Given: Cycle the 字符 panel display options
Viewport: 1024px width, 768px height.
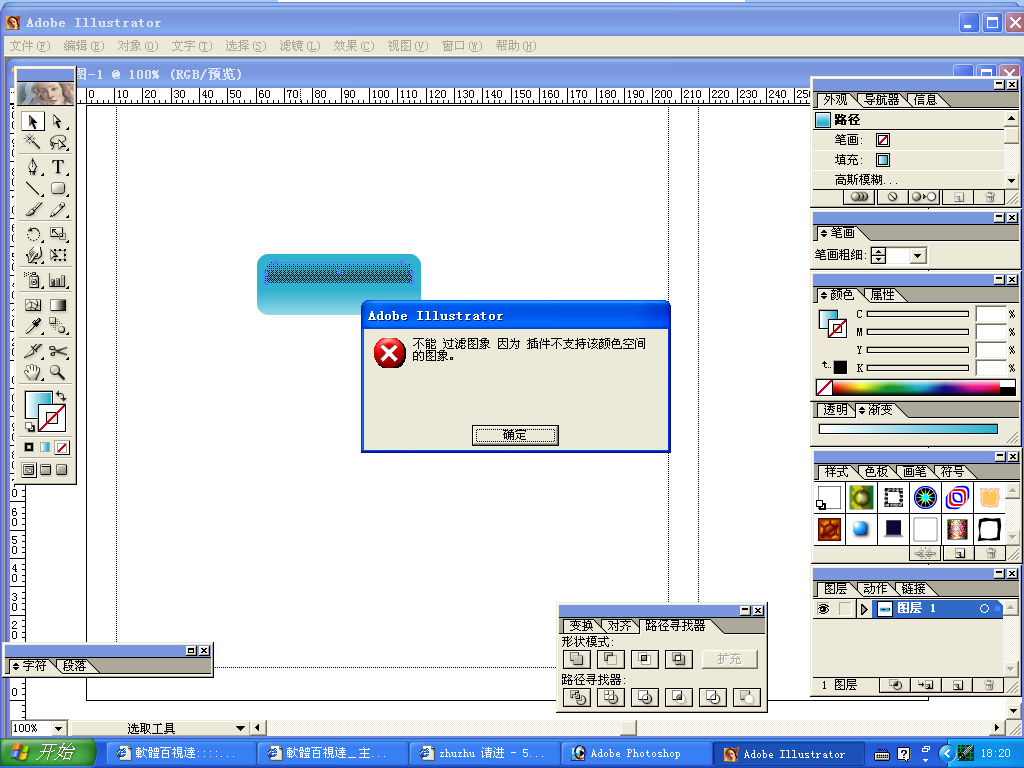Looking at the screenshot, I should pos(16,666).
